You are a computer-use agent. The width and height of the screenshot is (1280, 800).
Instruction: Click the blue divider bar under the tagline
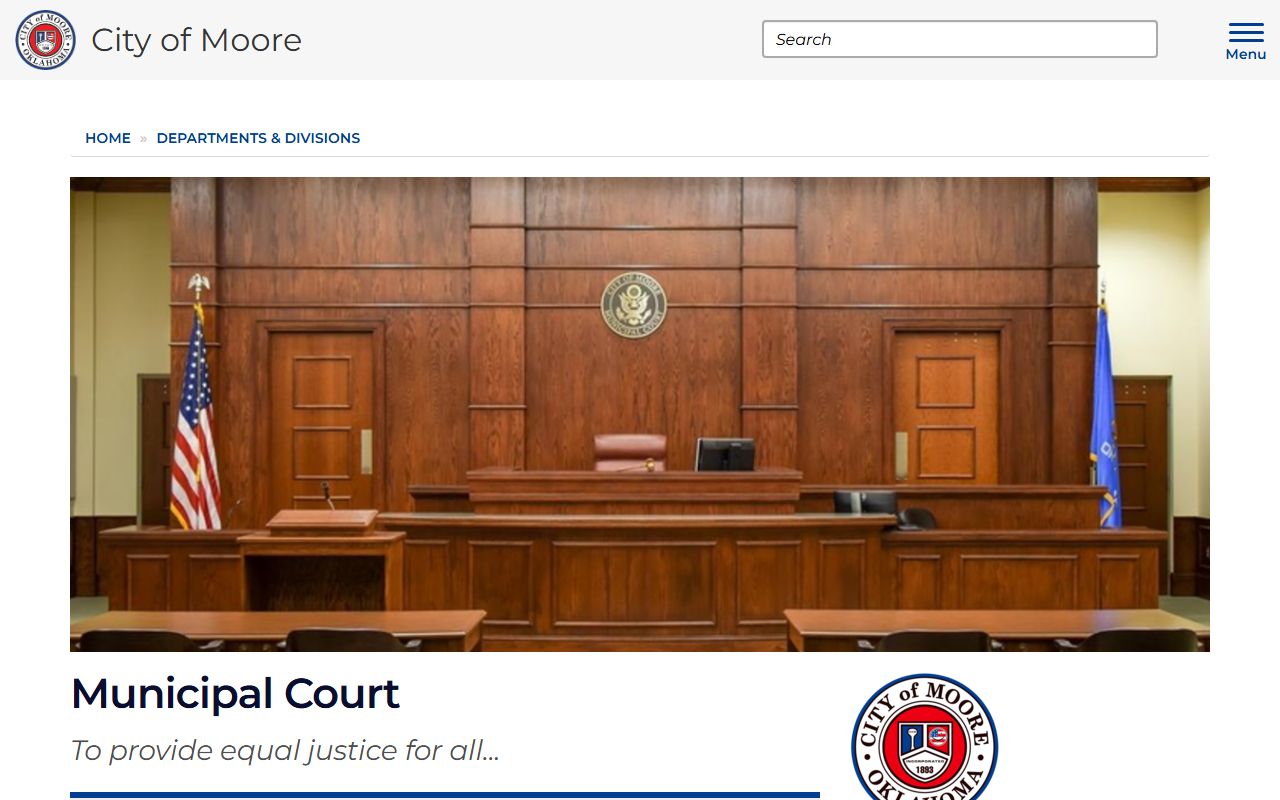point(445,795)
